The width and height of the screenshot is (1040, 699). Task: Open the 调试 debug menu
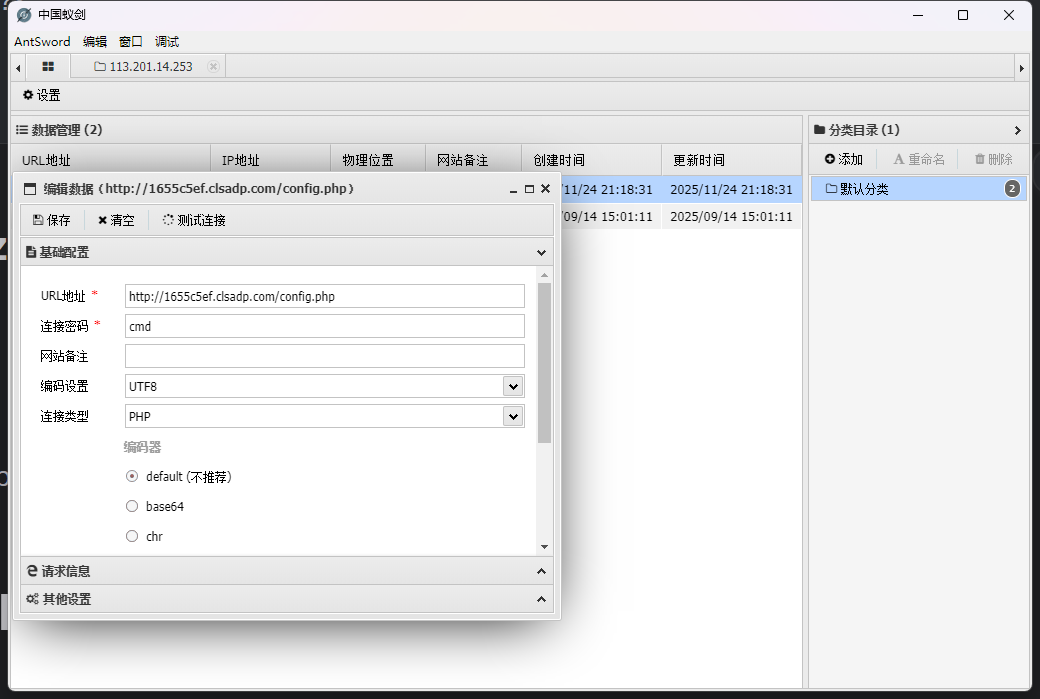(167, 42)
